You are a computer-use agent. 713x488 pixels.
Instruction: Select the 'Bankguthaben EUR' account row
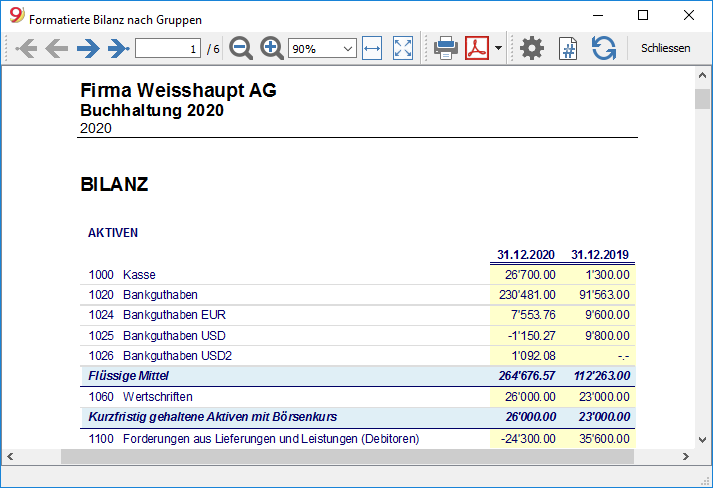(x=357, y=315)
